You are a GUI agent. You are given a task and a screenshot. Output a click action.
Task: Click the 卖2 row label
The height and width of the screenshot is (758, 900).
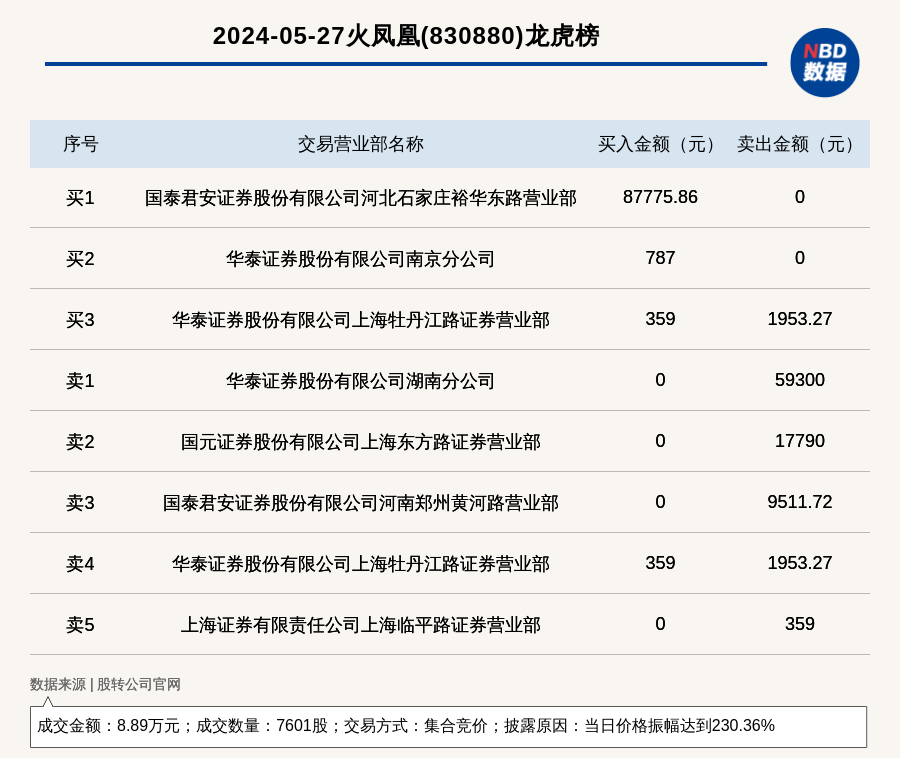(x=80, y=442)
